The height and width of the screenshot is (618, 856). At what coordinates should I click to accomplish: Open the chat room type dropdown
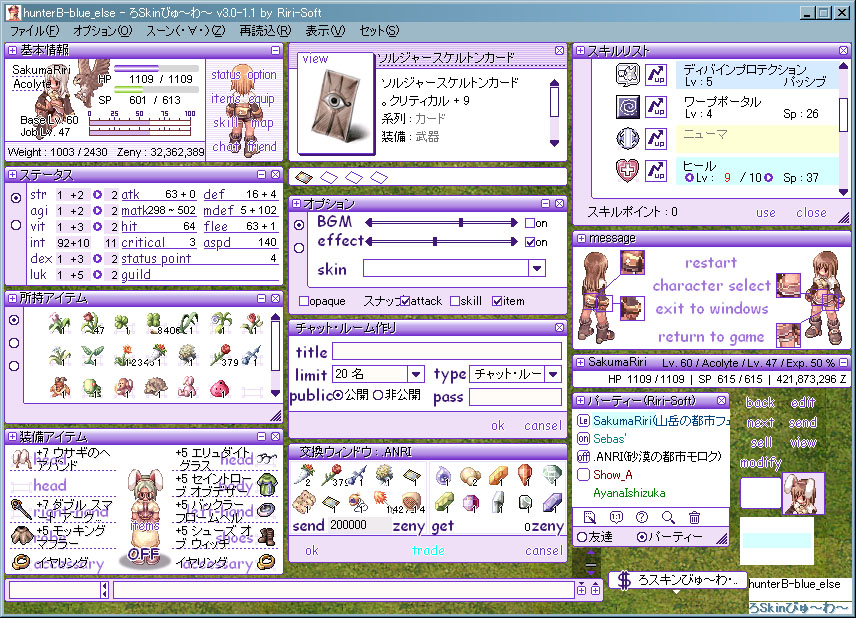[x=553, y=374]
